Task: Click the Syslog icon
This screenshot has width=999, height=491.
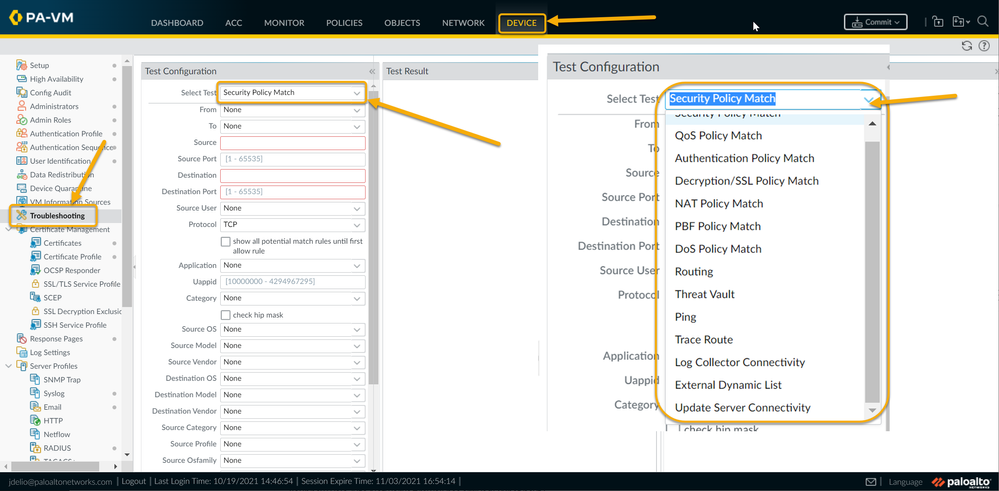Action: click(x=36, y=394)
